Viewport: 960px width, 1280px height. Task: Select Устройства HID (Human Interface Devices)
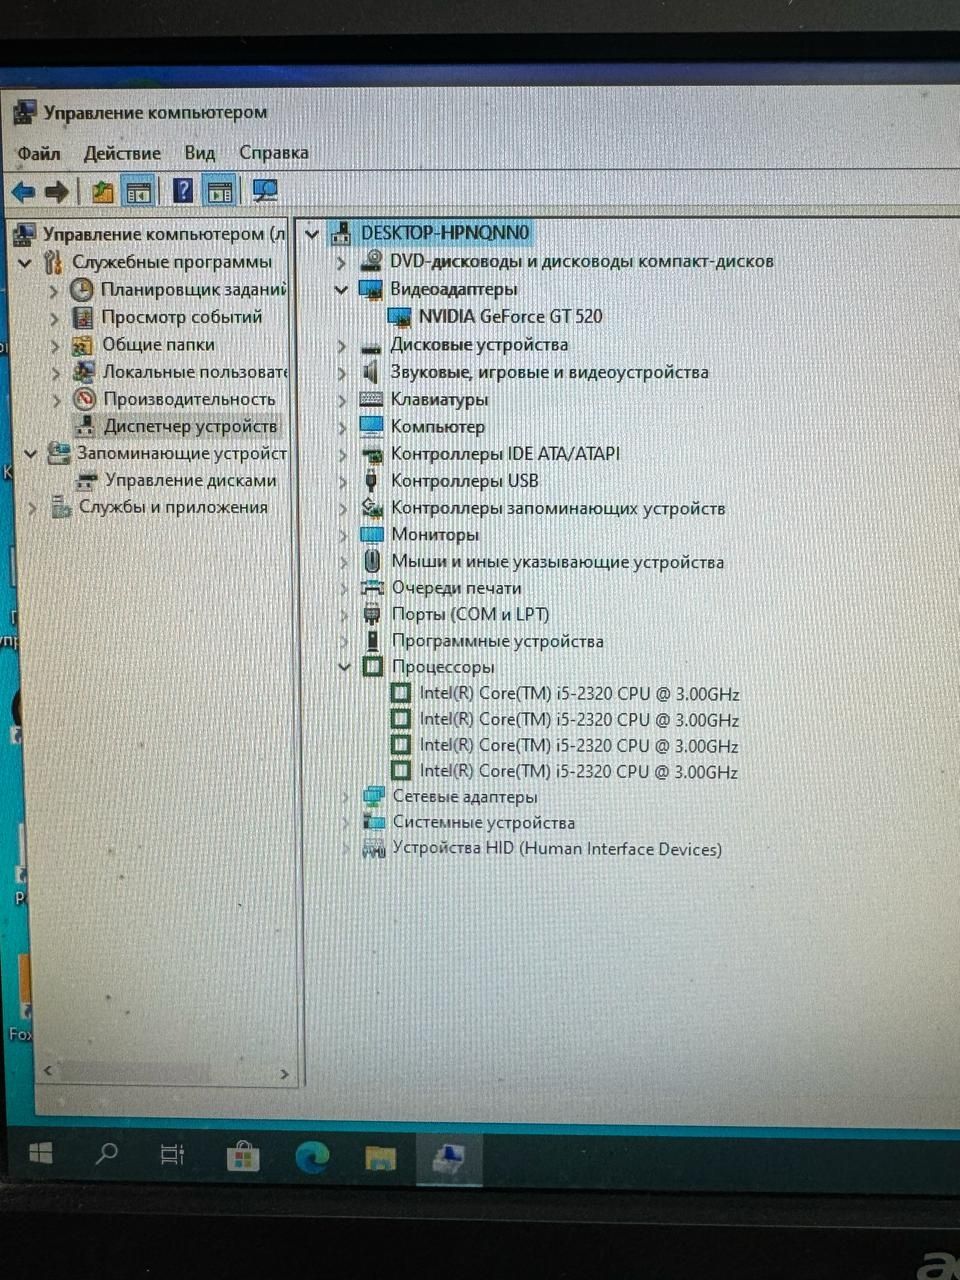[x=557, y=849]
